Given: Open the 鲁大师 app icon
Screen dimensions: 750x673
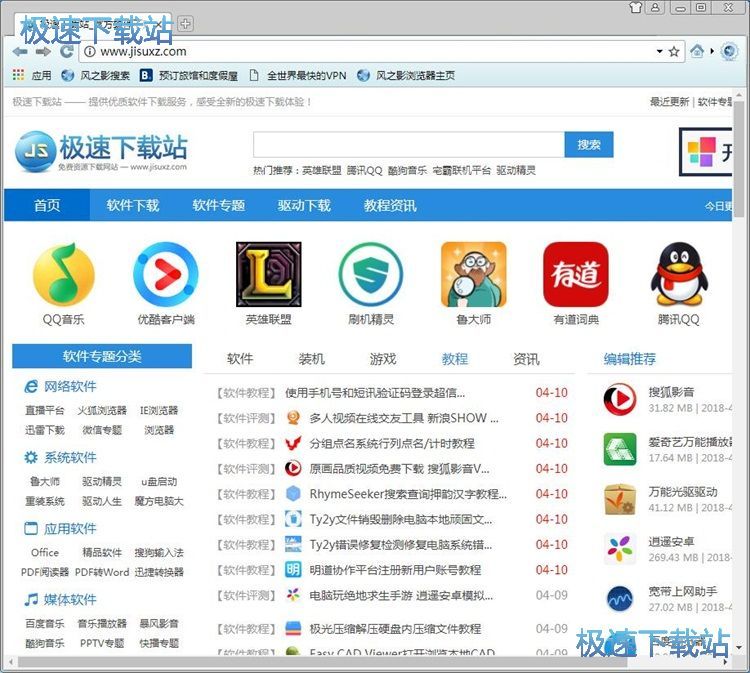Looking at the screenshot, I should 474,275.
